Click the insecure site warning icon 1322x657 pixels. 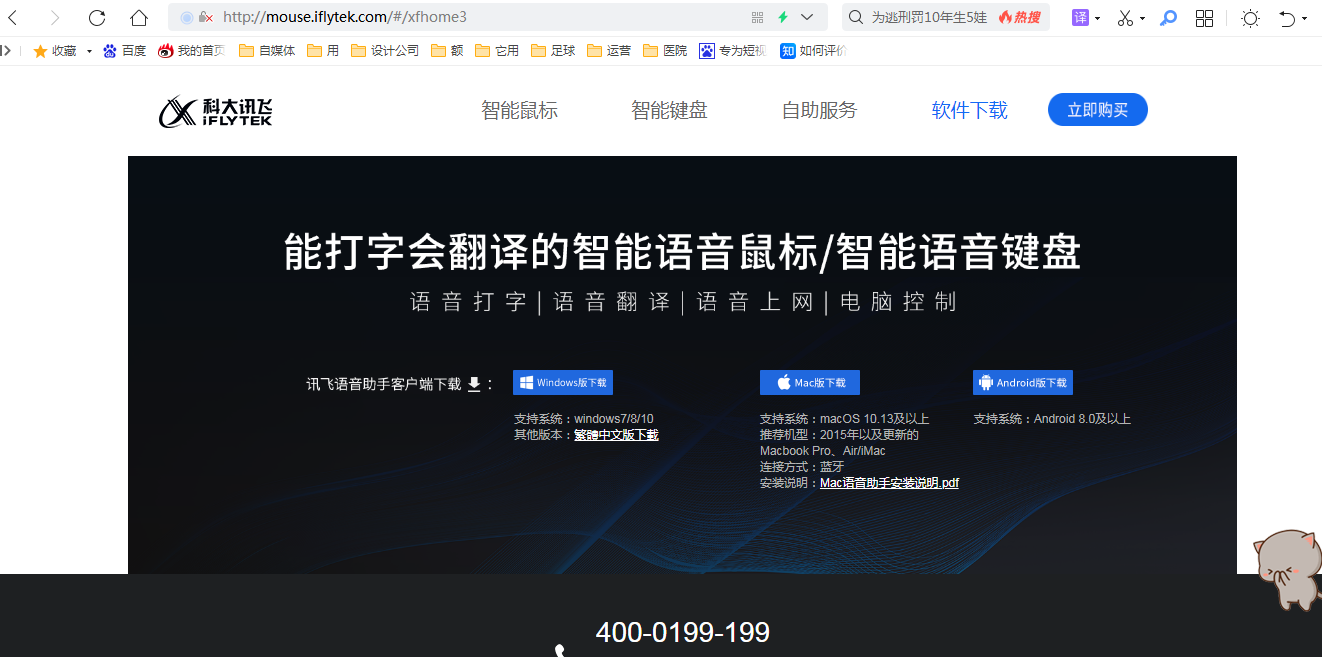206,17
